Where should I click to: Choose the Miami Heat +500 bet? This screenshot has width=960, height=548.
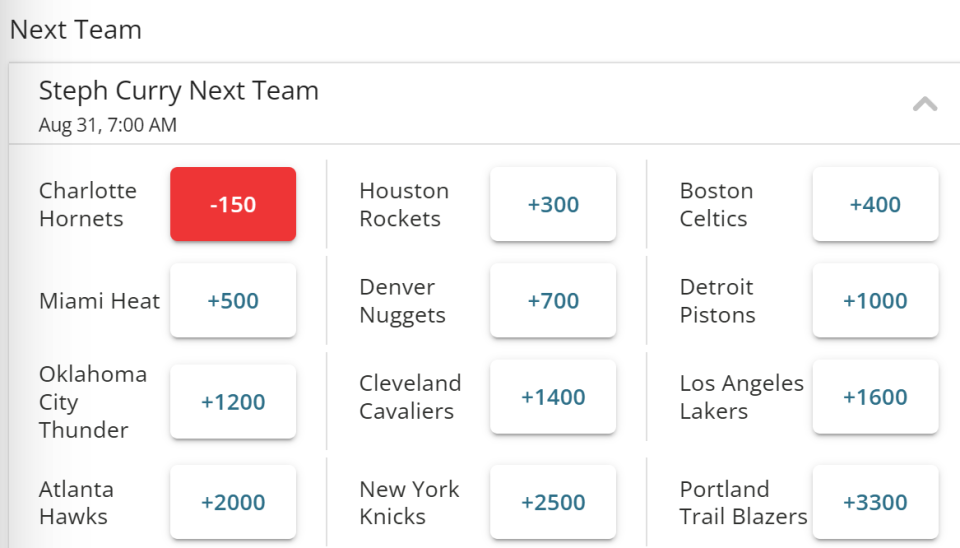[233, 300]
